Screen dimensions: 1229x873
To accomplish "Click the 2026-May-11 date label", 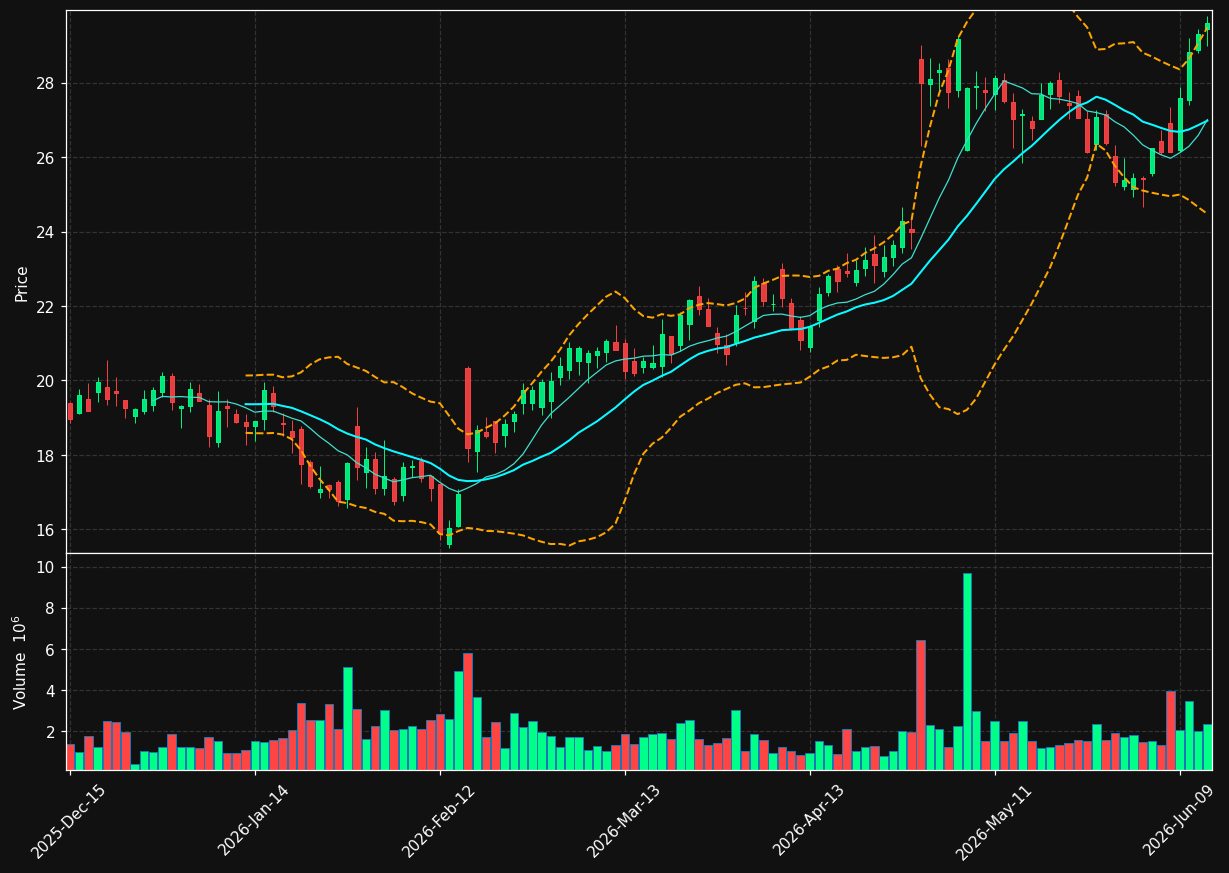I will pos(993,822).
